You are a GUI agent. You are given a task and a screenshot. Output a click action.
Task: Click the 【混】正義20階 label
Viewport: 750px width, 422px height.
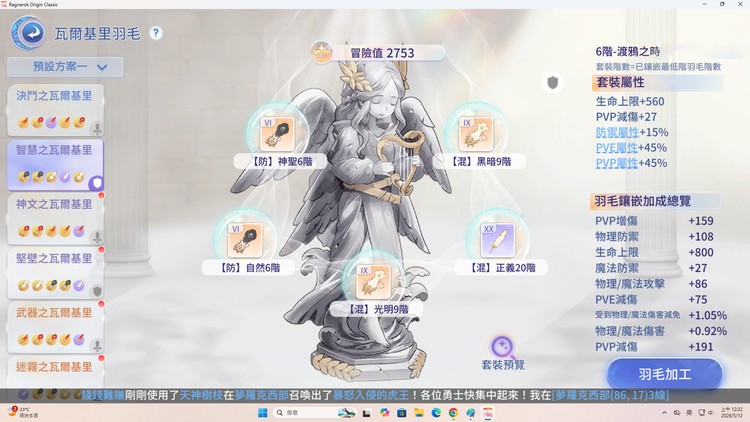pos(501,268)
